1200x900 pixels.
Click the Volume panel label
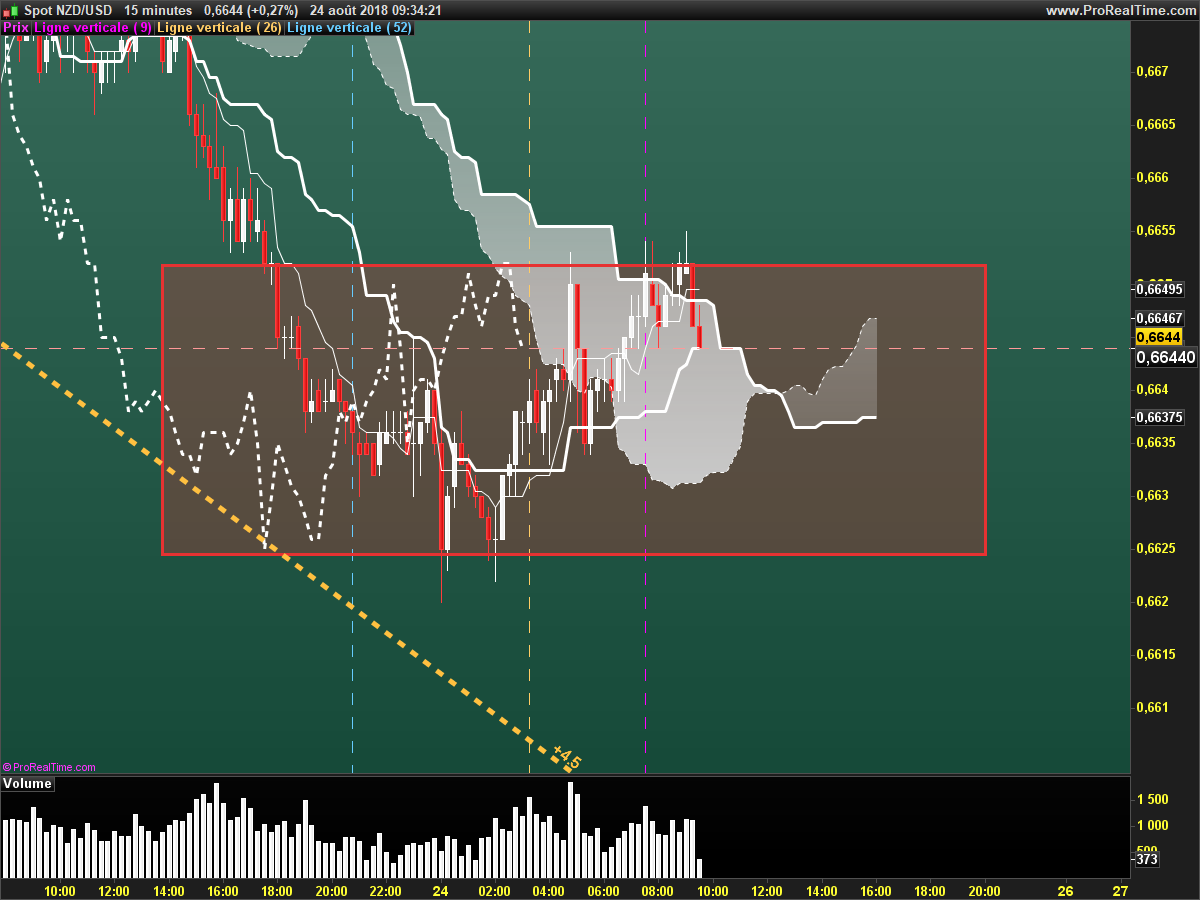[x=27, y=784]
